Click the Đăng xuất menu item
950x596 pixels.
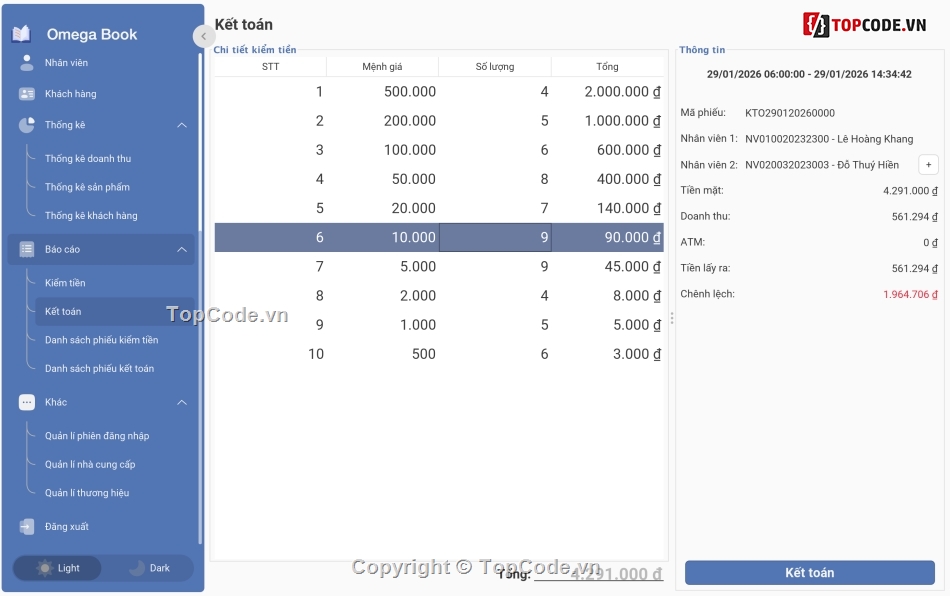(x=101, y=526)
